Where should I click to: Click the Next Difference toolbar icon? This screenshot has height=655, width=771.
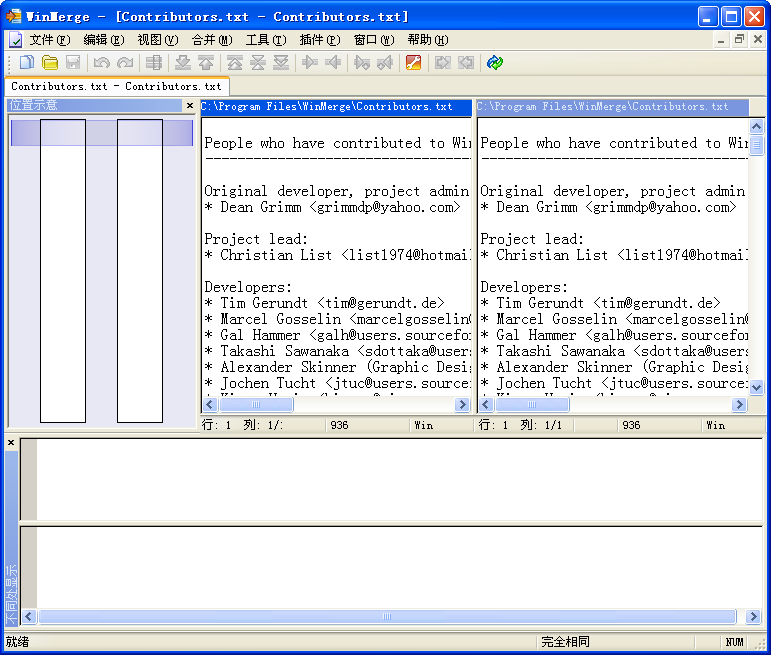pyautogui.click(x=182, y=63)
